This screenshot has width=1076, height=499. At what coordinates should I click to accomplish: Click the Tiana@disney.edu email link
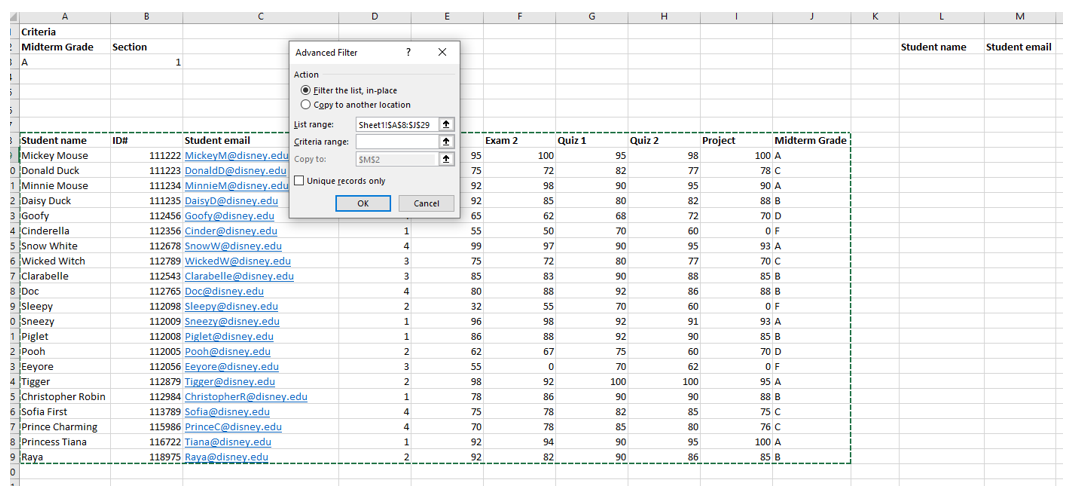227,442
